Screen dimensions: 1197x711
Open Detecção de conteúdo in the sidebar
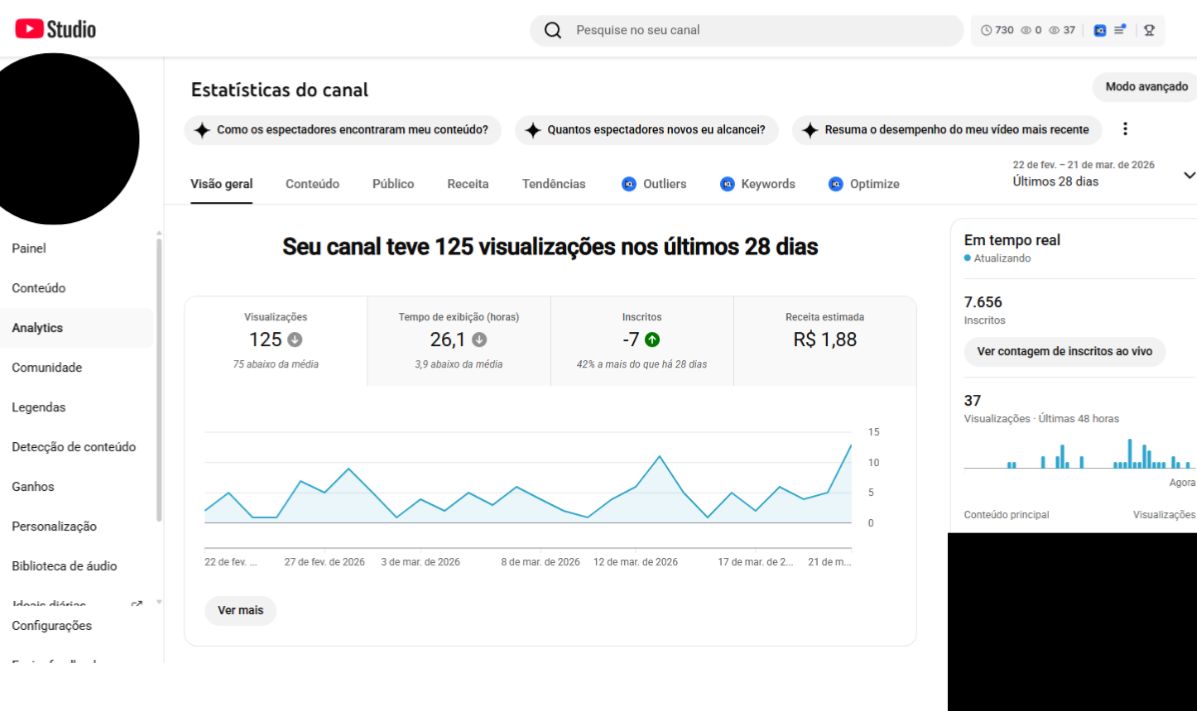(76, 447)
